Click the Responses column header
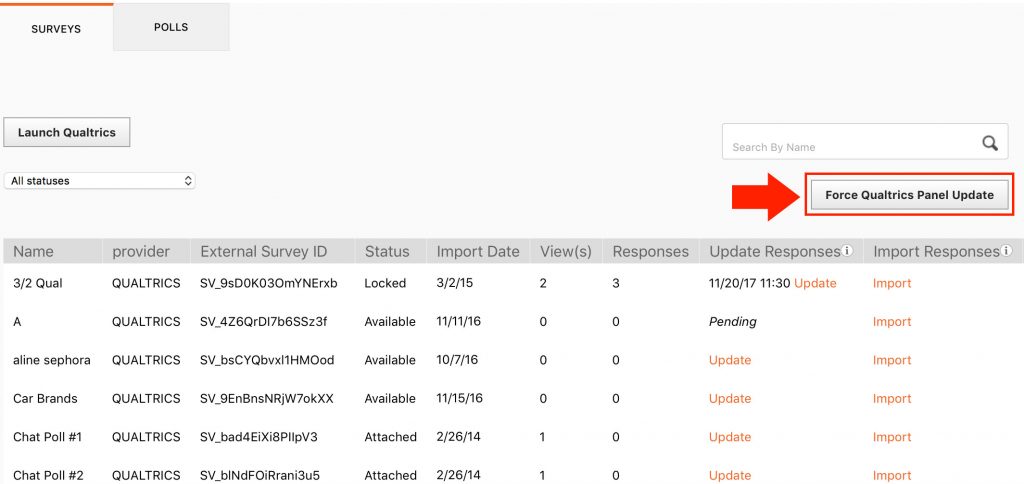1024x484 pixels. [650, 251]
